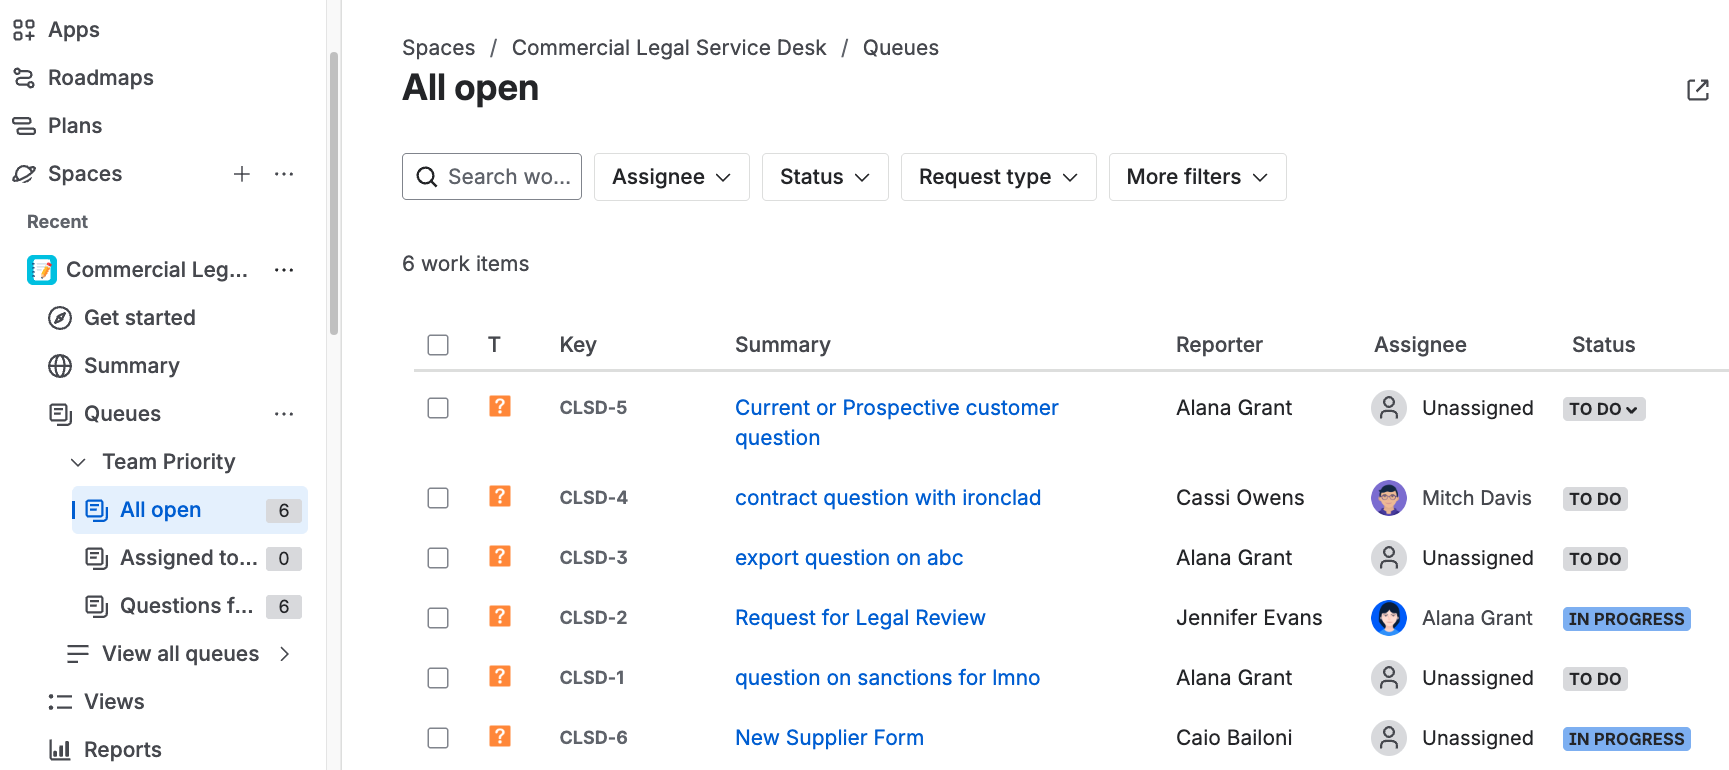The width and height of the screenshot is (1729, 770).
Task: Open the Assignee filter dropdown
Action: point(671,177)
